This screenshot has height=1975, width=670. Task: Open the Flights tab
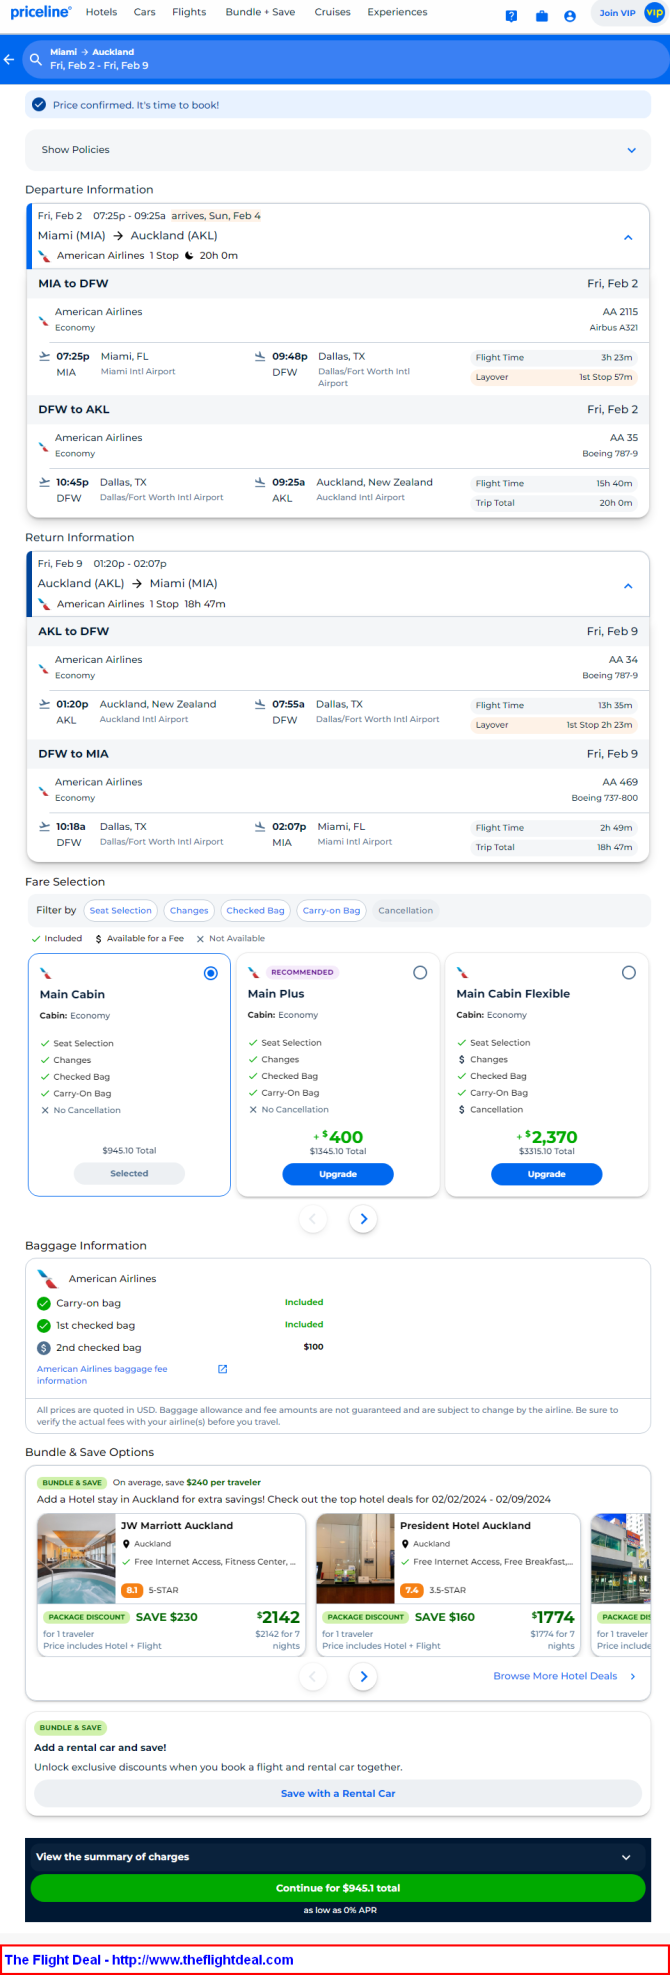(189, 12)
